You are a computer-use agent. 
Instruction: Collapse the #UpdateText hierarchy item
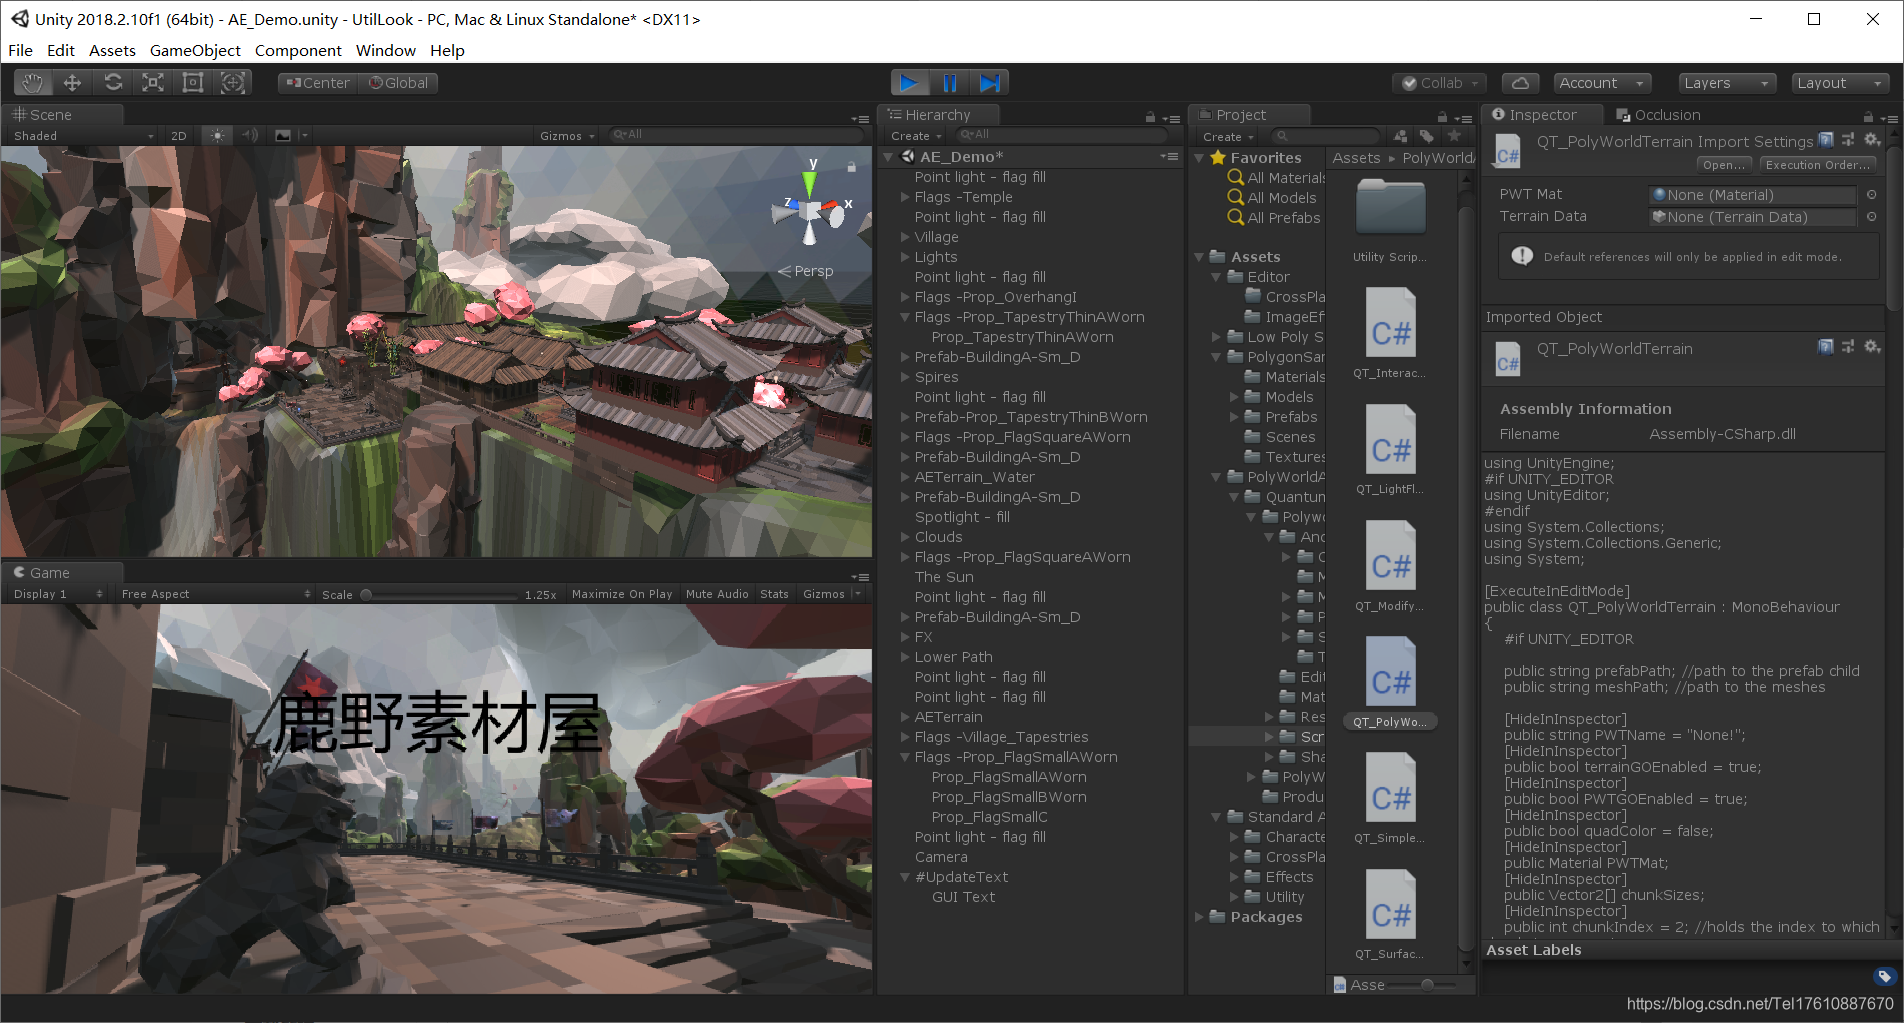pos(905,878)
